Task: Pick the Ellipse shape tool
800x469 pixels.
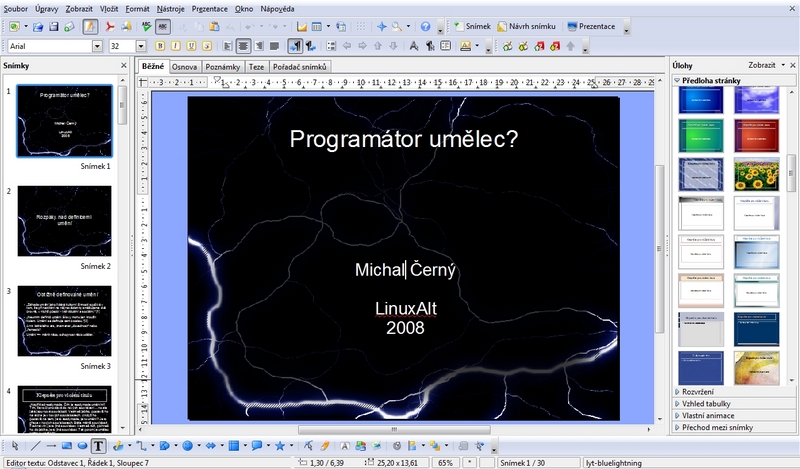Action: (82, 446)
